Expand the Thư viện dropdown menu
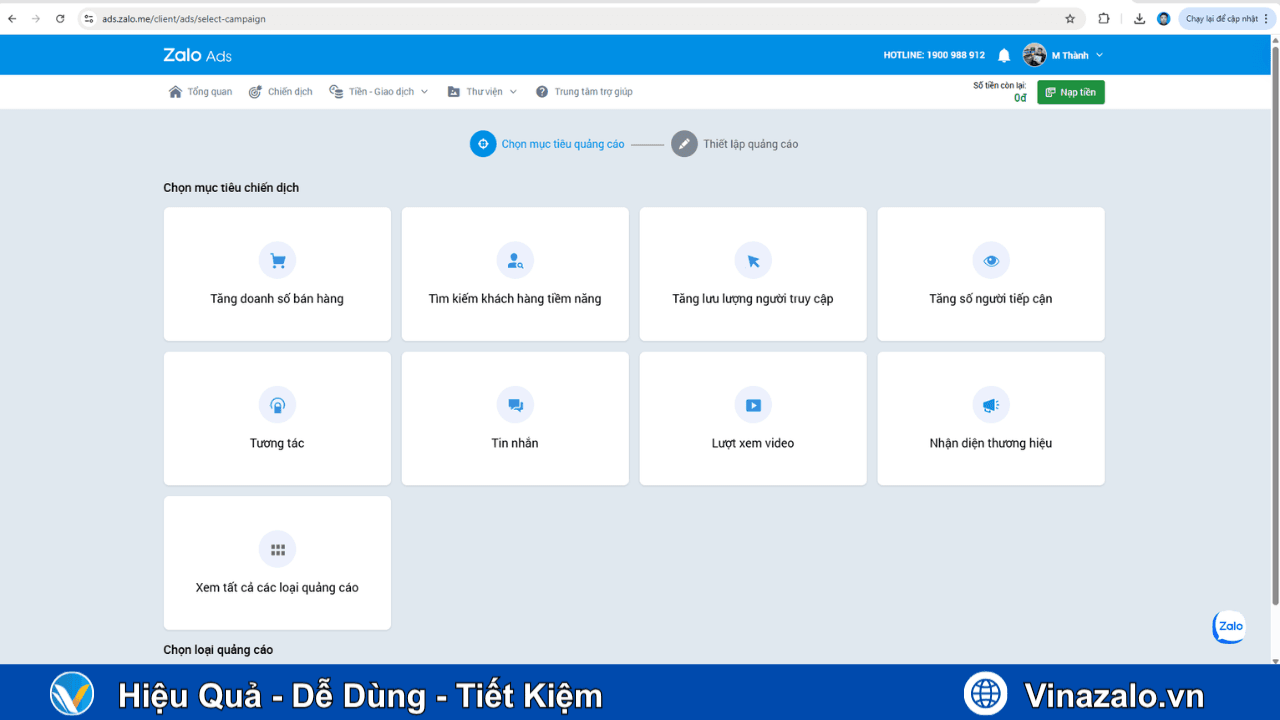This screenshot has width=1280, height=720. pos(481,91)
